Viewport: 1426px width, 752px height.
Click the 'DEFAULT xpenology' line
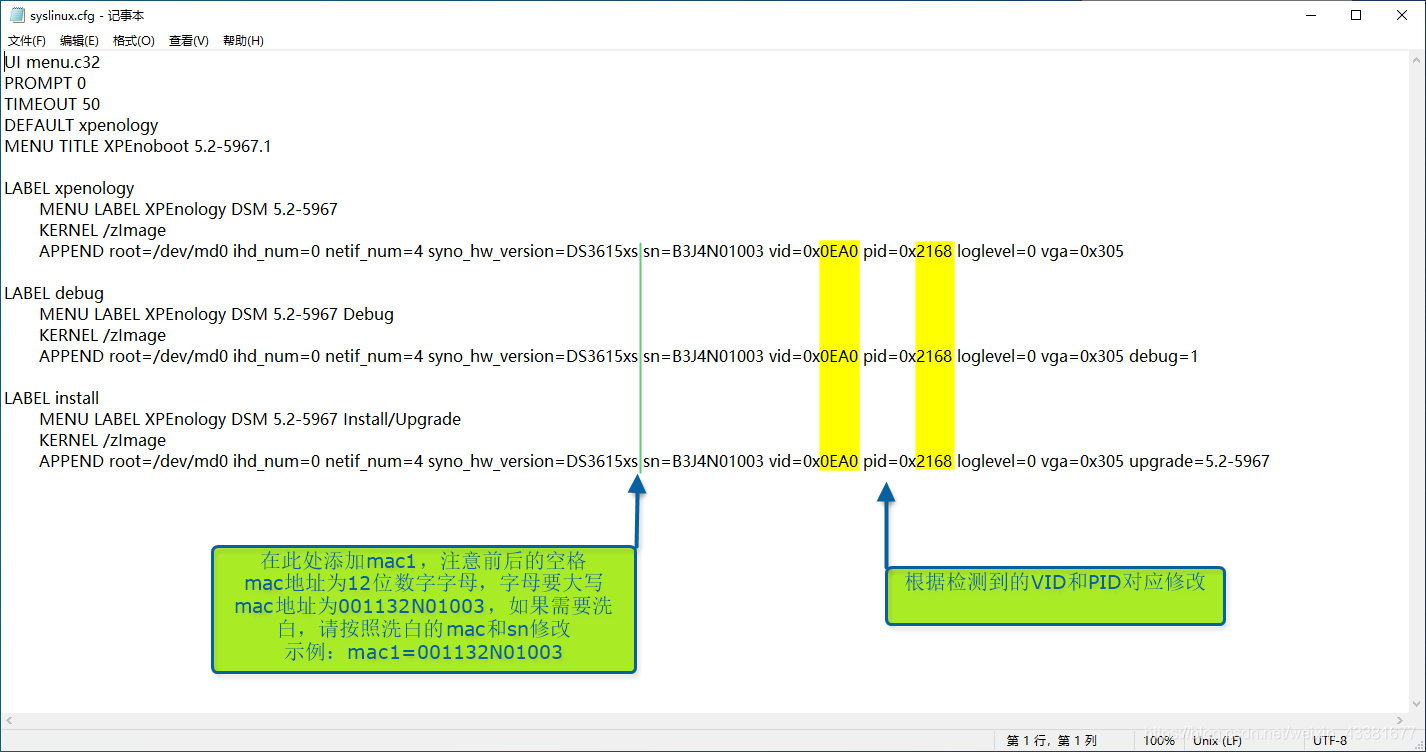81,125
